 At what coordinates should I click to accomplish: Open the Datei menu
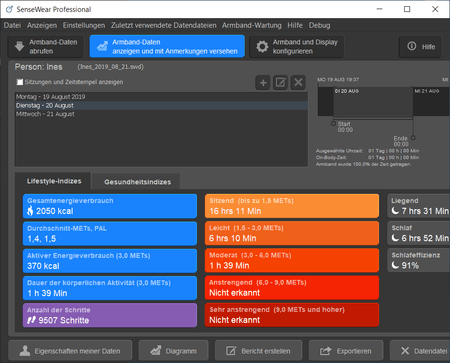12,25
